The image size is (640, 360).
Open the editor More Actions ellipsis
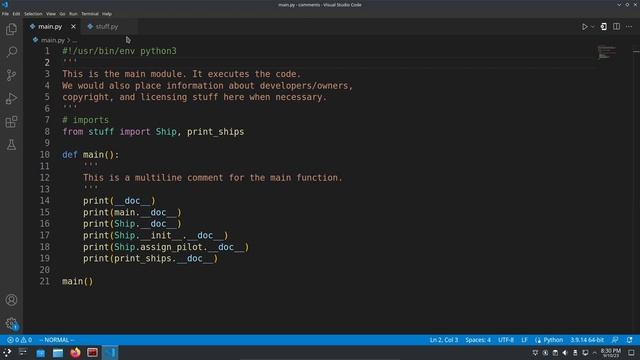629,27
